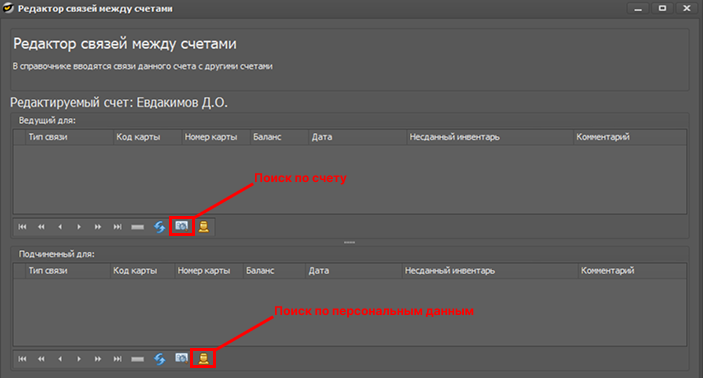Delete record with minus button in Ведущий для

coord(137,227)
